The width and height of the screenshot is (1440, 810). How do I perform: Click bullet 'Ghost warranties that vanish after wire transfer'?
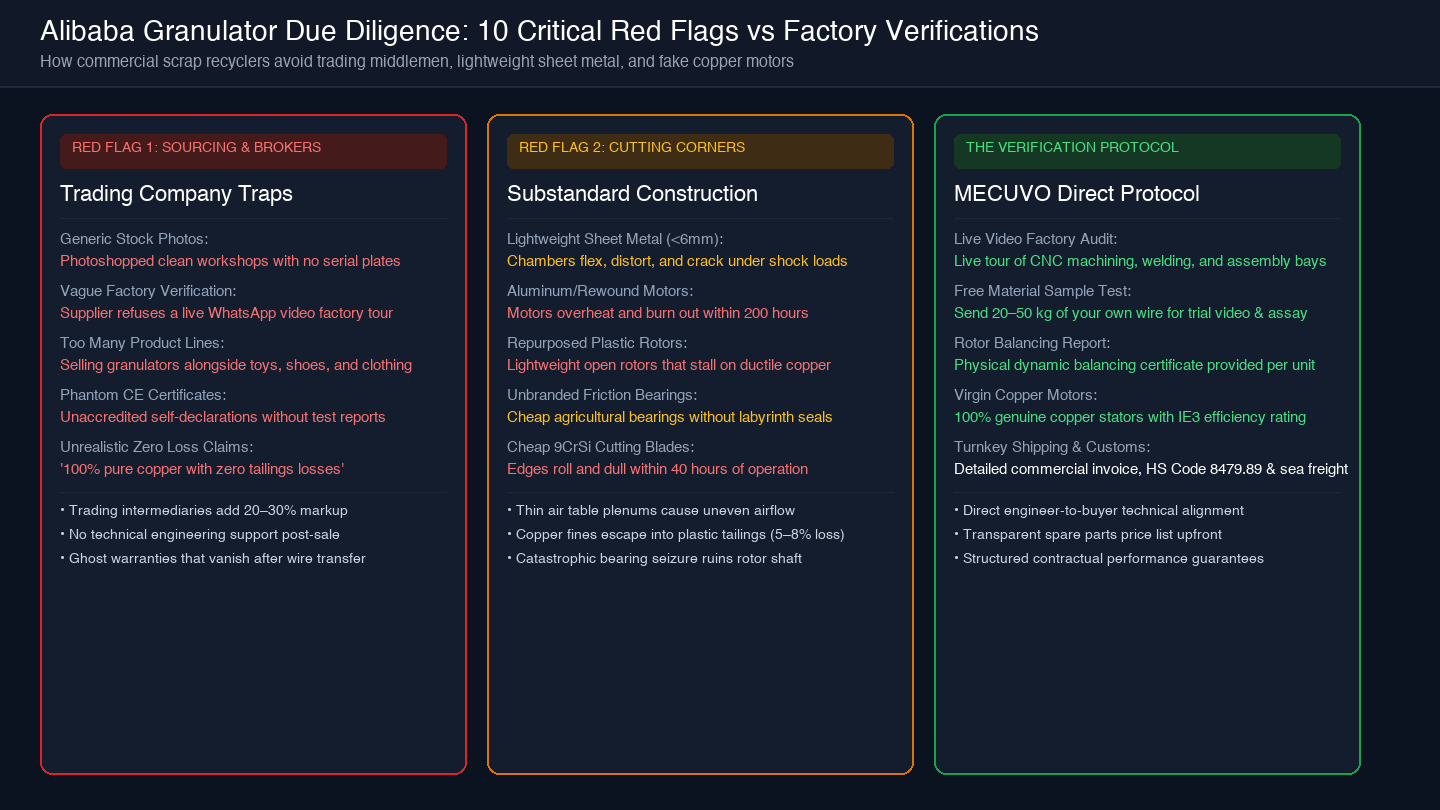pyautogui.click(x=213, y=558)
